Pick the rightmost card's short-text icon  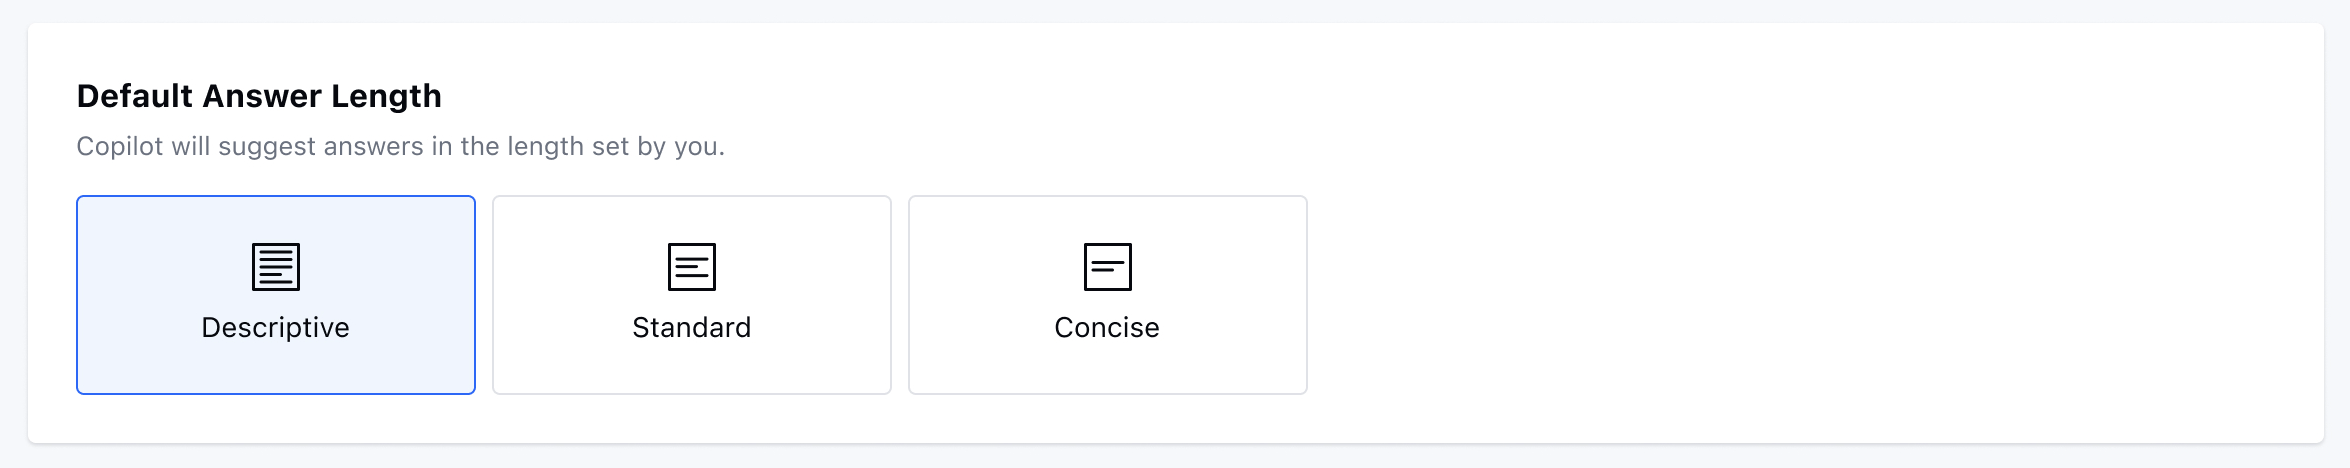(1108, 267)
